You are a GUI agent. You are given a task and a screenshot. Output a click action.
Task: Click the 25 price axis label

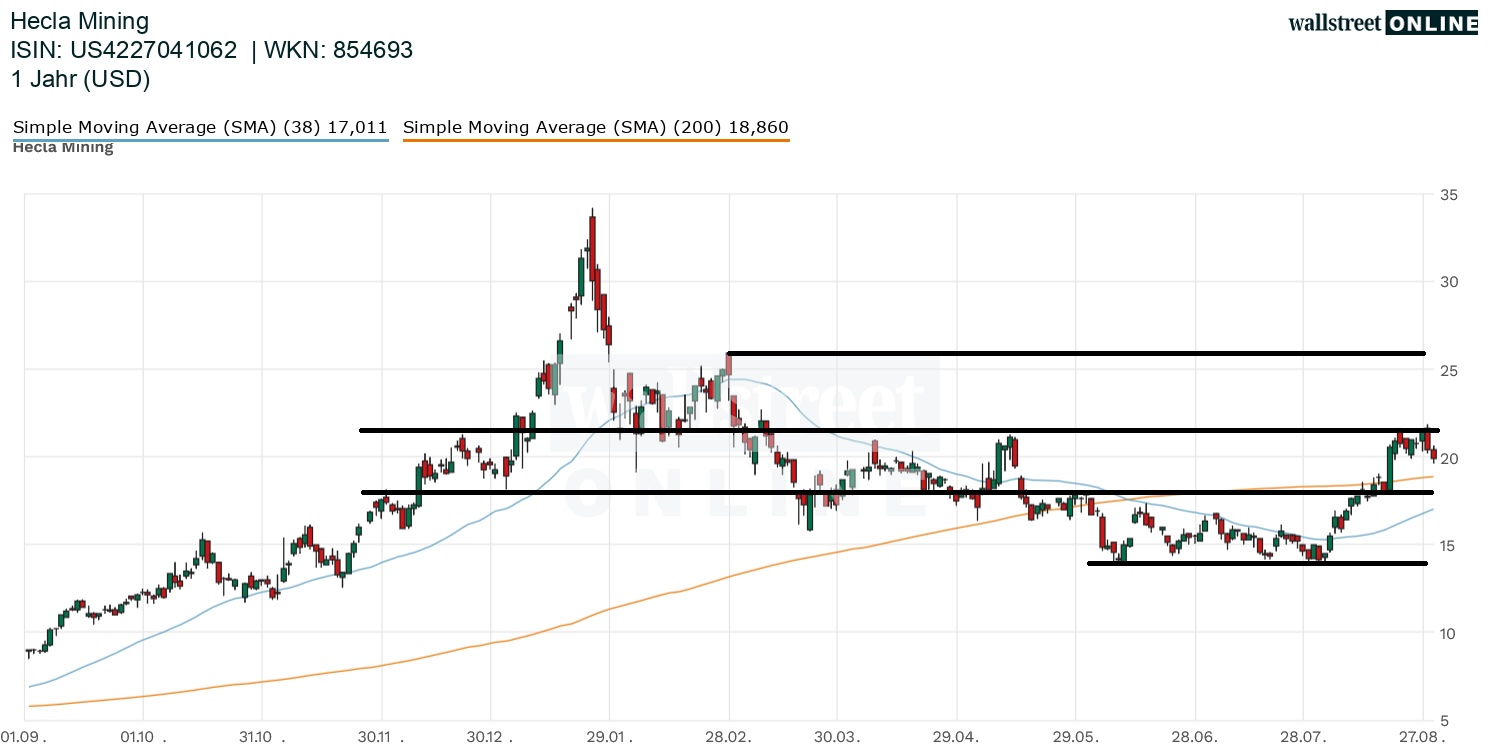1447,370
